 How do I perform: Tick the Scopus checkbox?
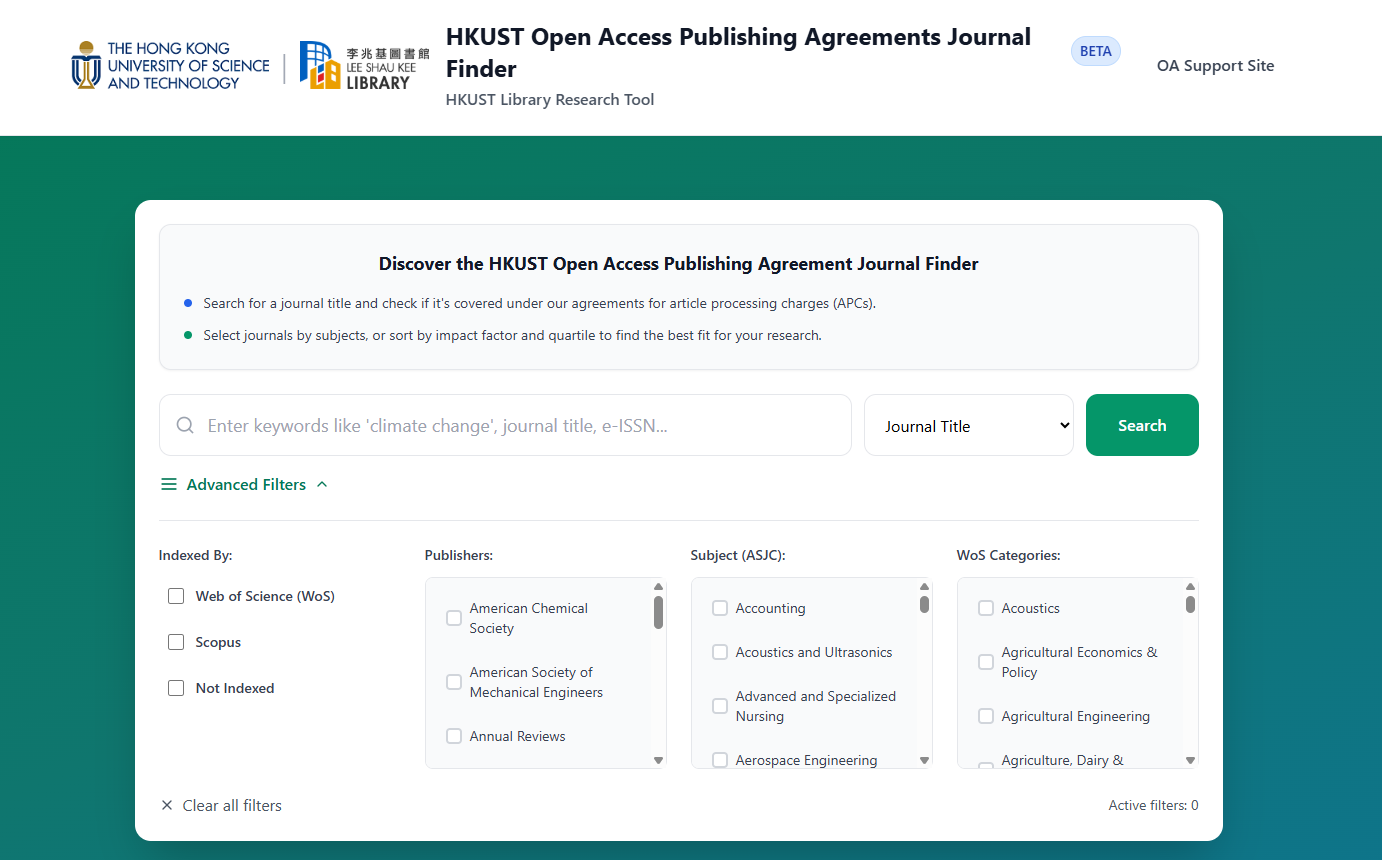click(176, 642)
